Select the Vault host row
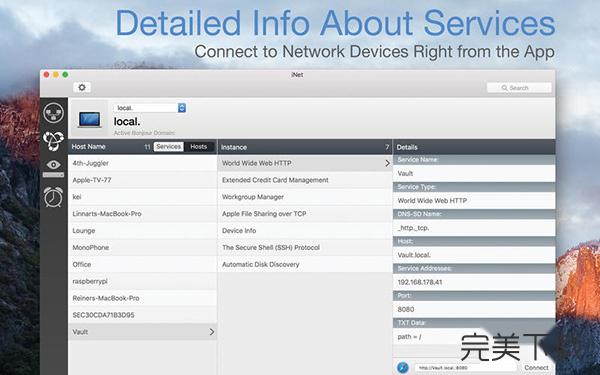Viewport: 600px width, 375px height. pyautogui.click(x=142, y=332)
